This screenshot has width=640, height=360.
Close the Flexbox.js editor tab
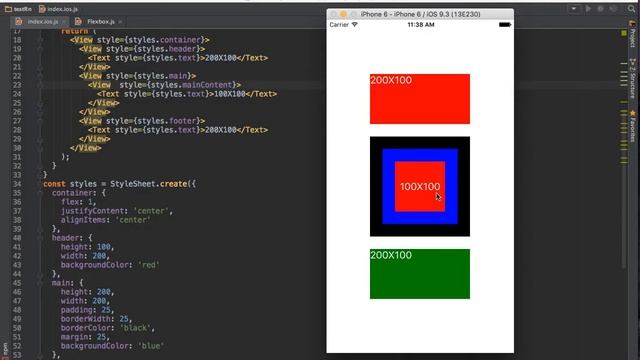(120, 22)
